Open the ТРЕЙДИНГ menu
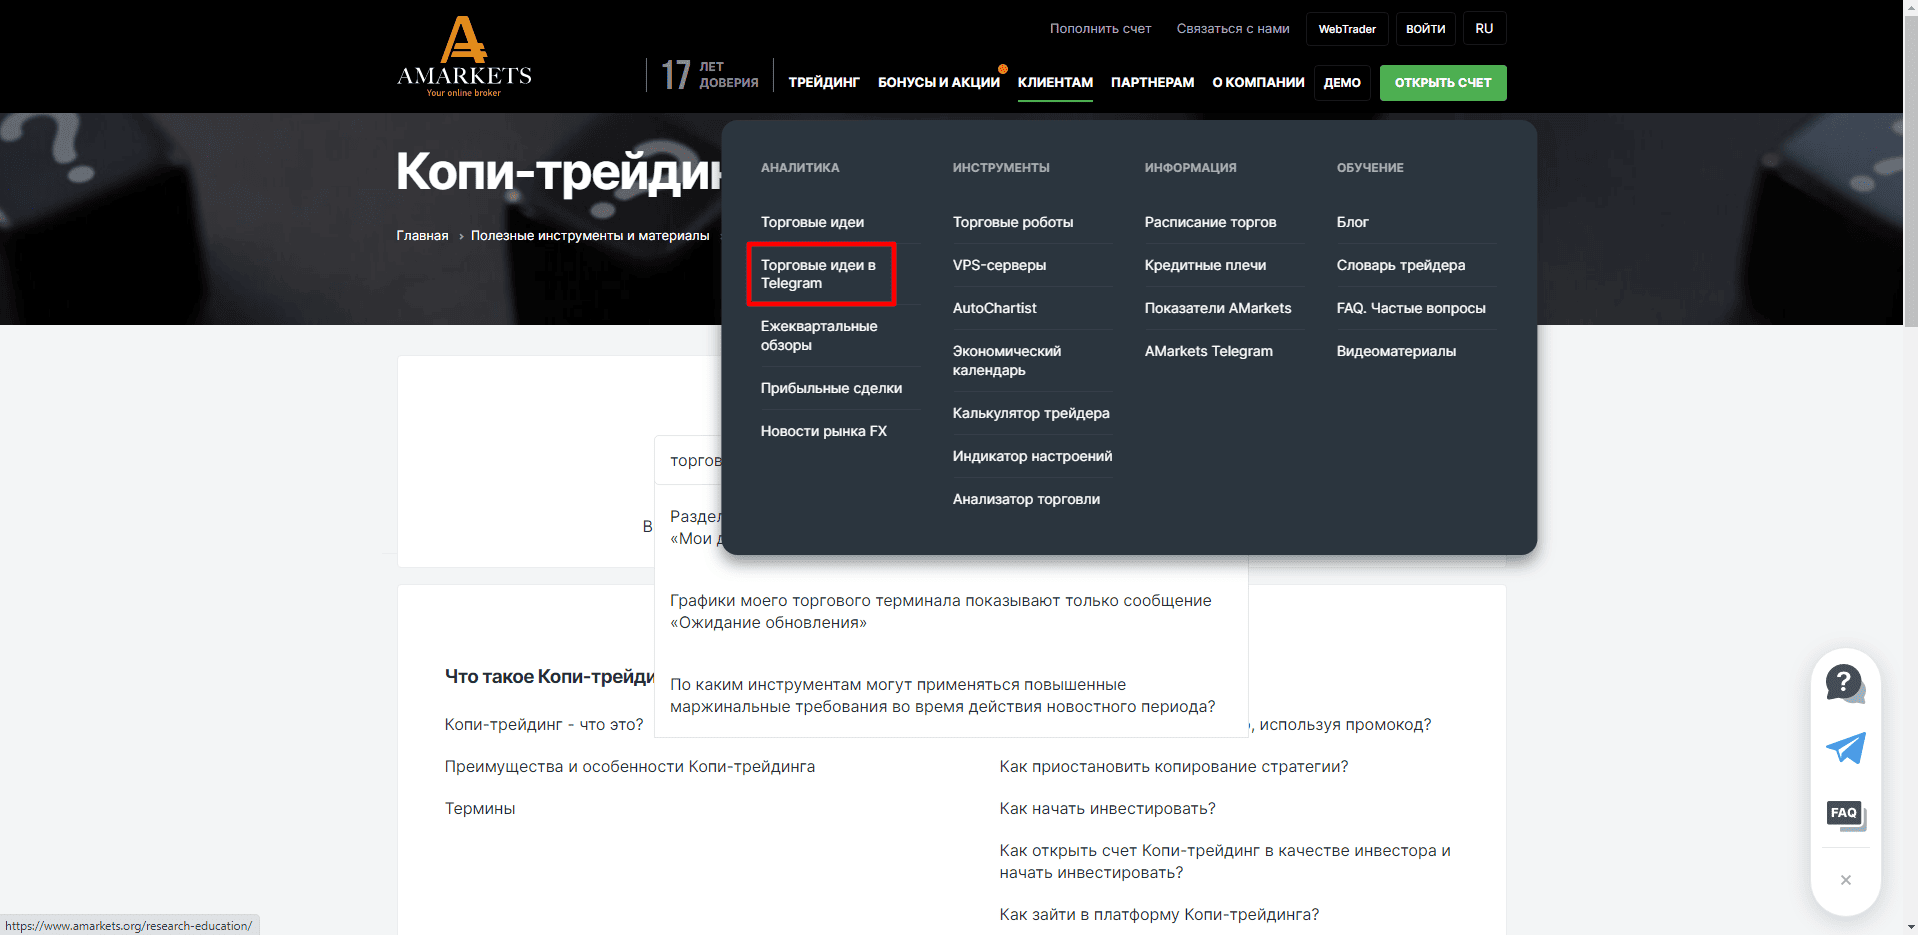The width and height of the screenshot is (1918, 935). coord(824,83)
